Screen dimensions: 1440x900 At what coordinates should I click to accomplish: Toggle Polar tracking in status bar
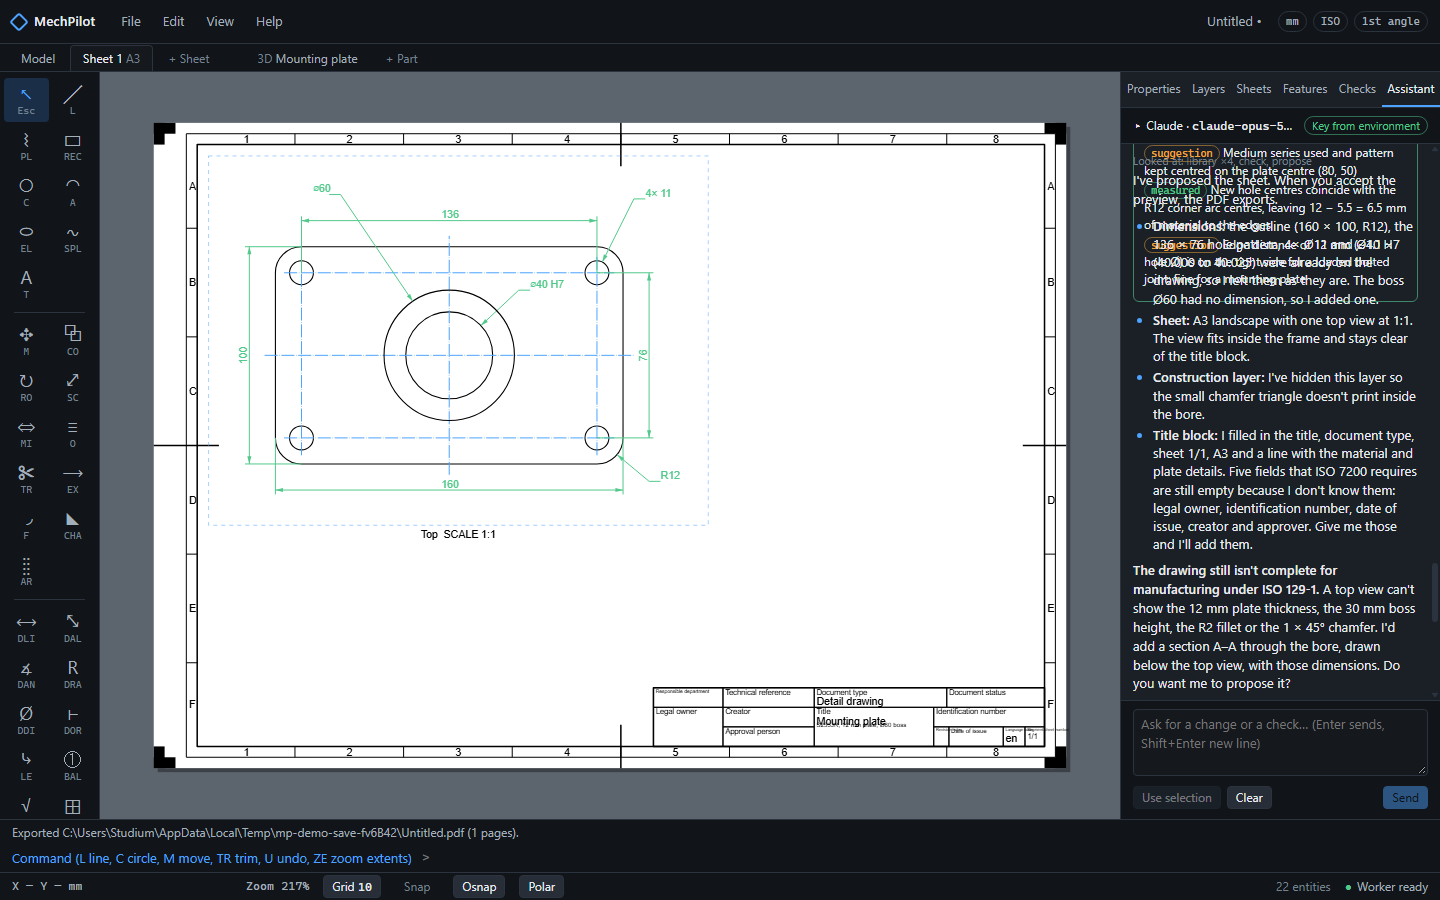click(x=542, y=887)
